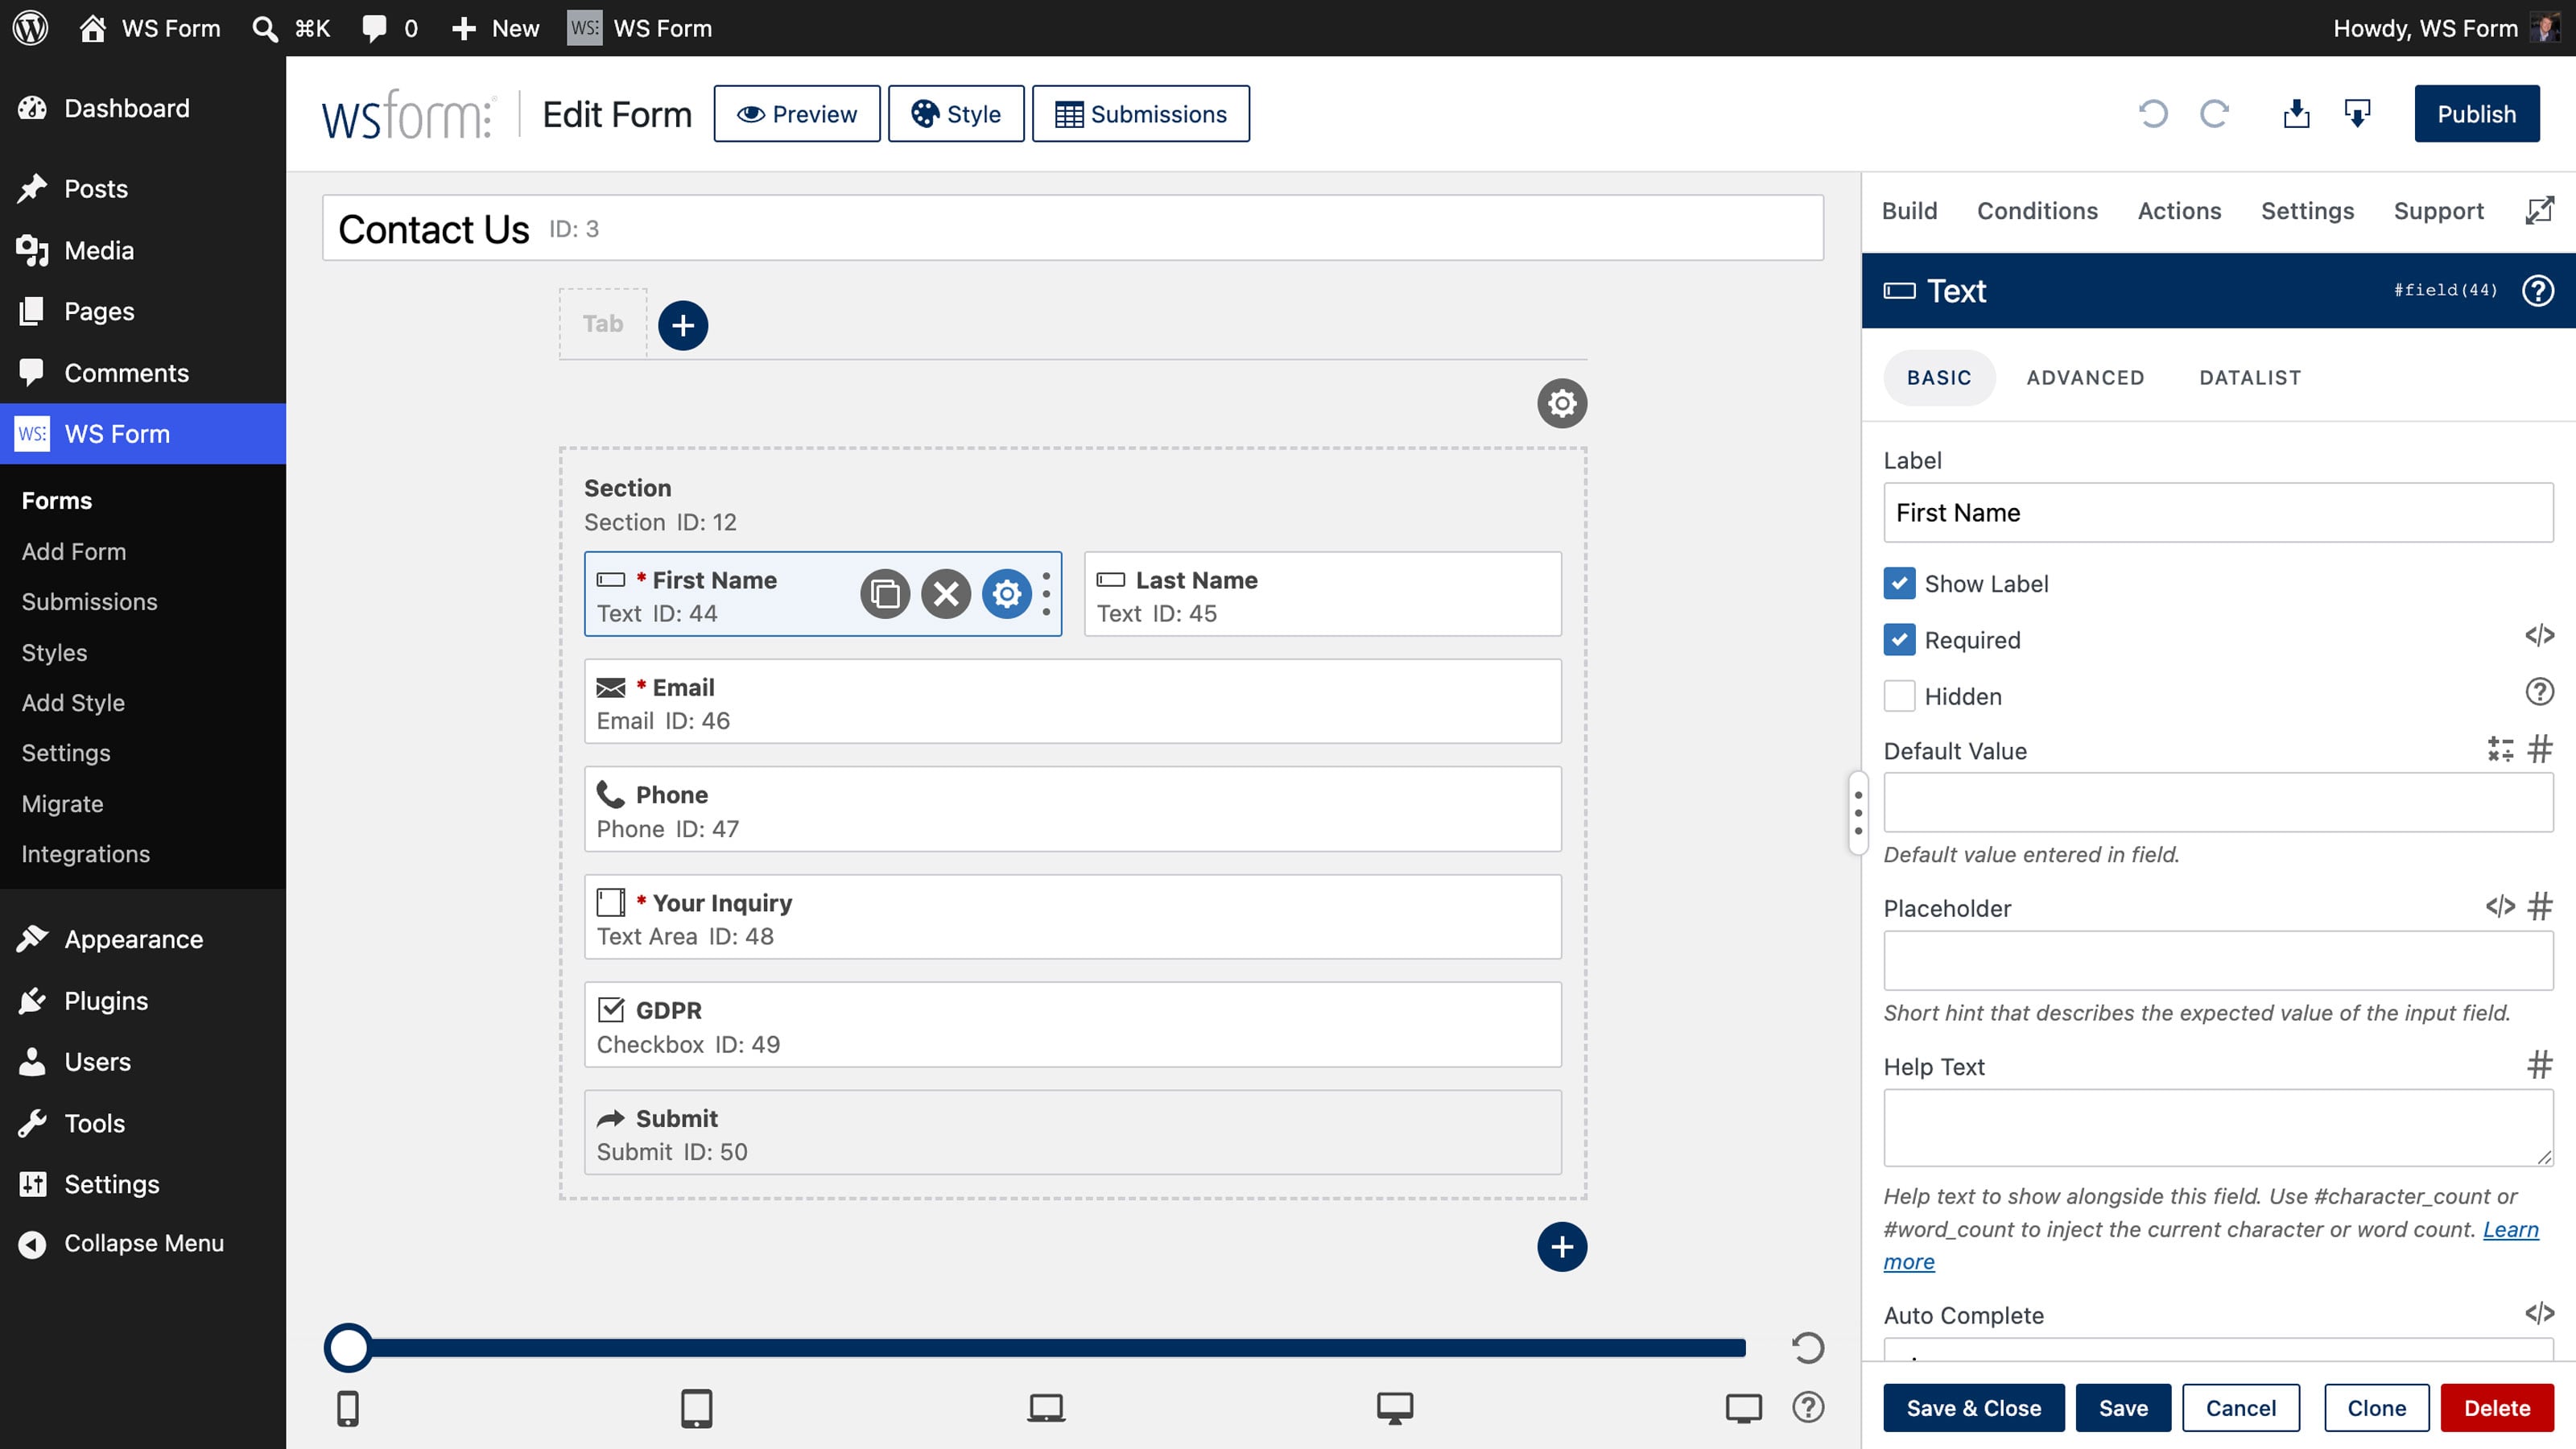
Task: Click hash icon beside Placeholder
Action: pyautogui.click(x=2540, y=907)
